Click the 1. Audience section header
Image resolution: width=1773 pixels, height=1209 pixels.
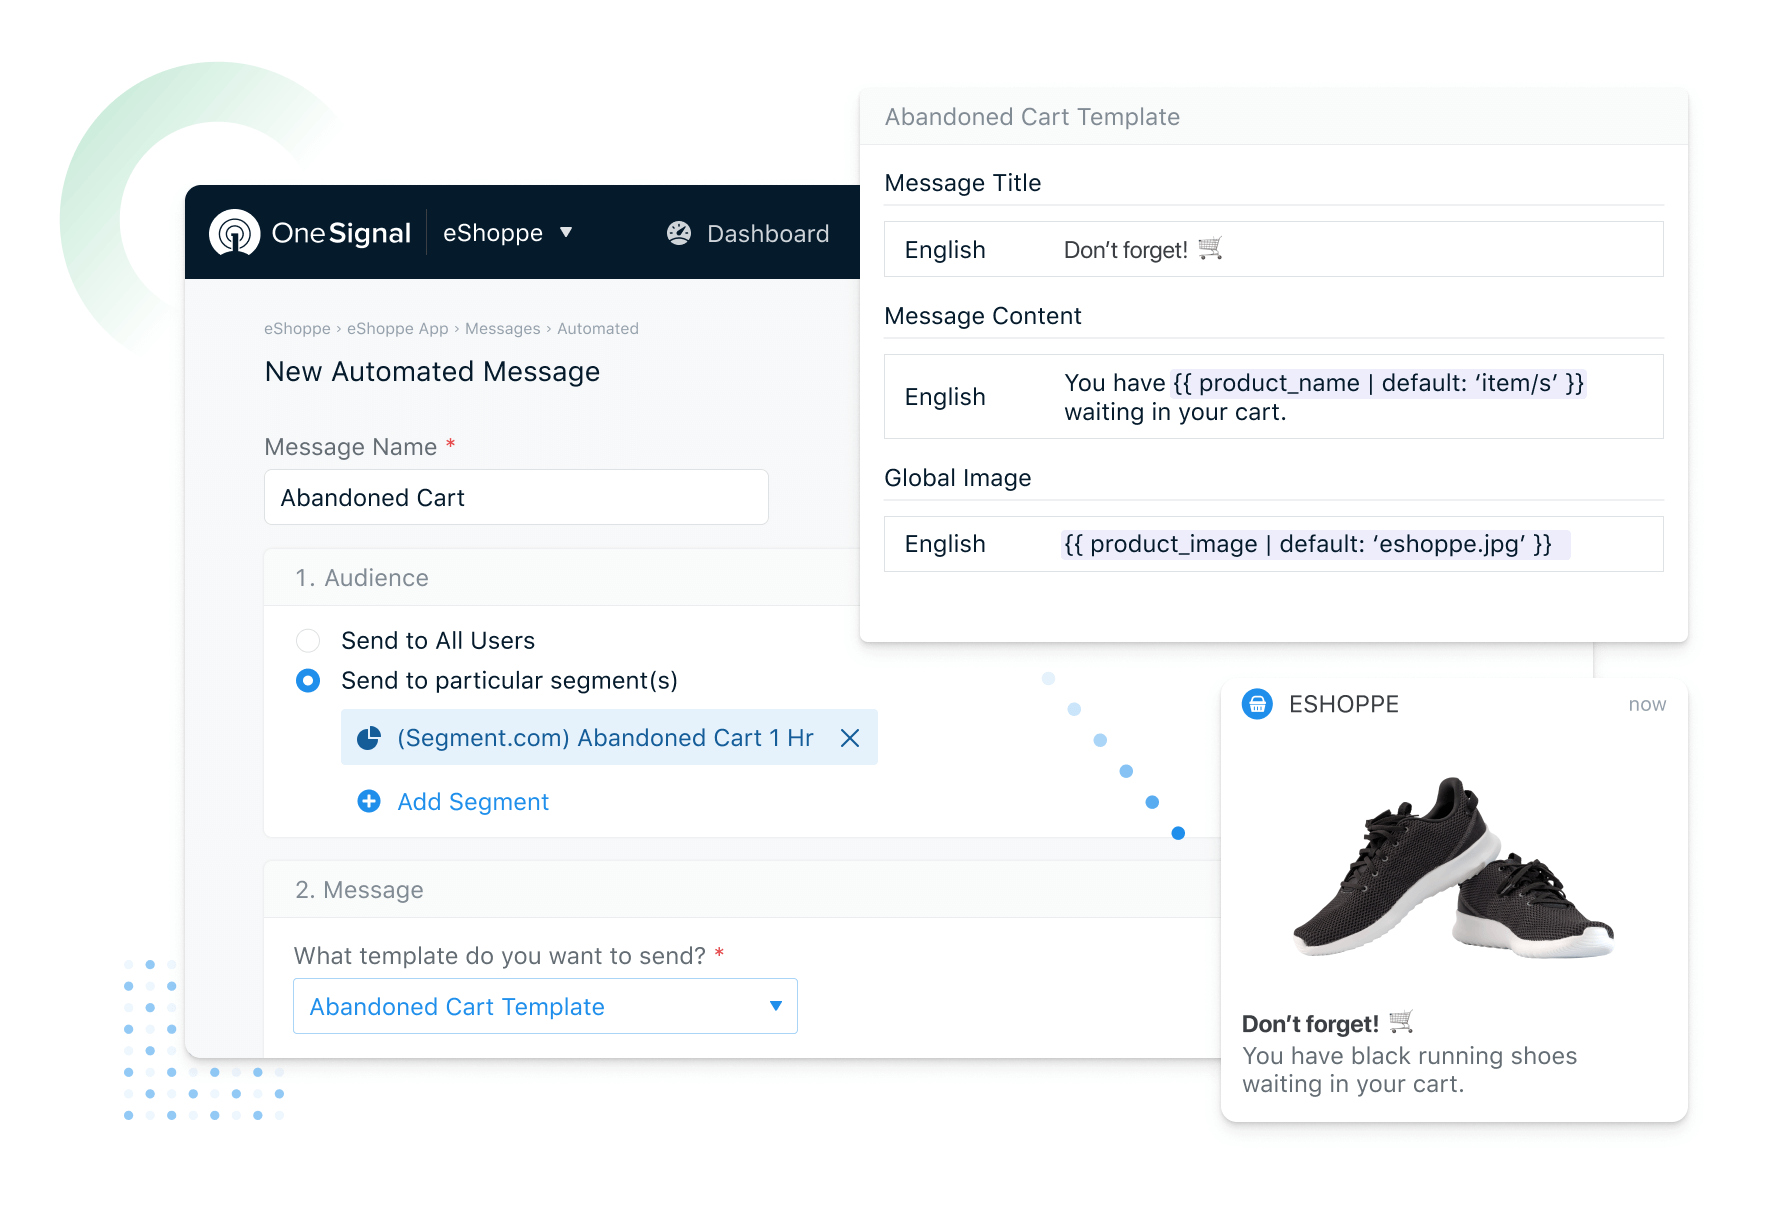pos(562,577)
